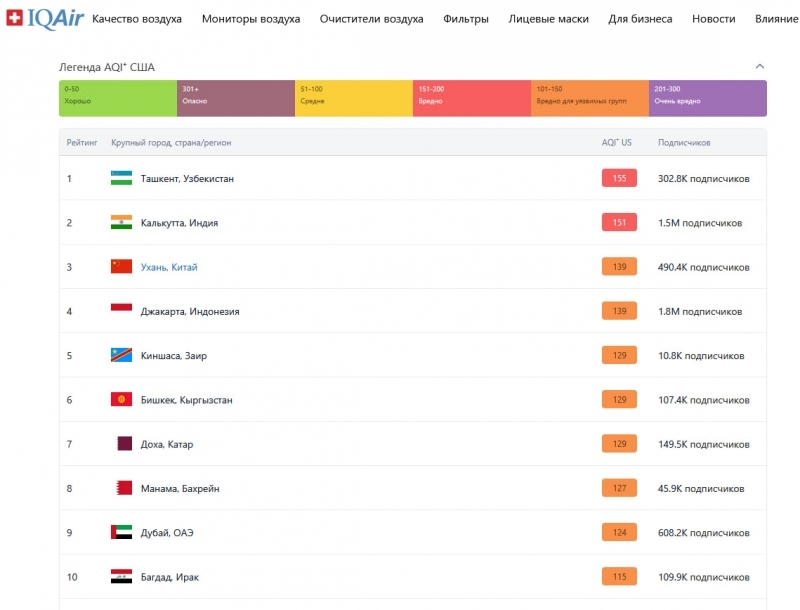Screen dimensions: 800x610
Task: Click the «AQI⁺ US» column header
Action: [x=616, y=143]
